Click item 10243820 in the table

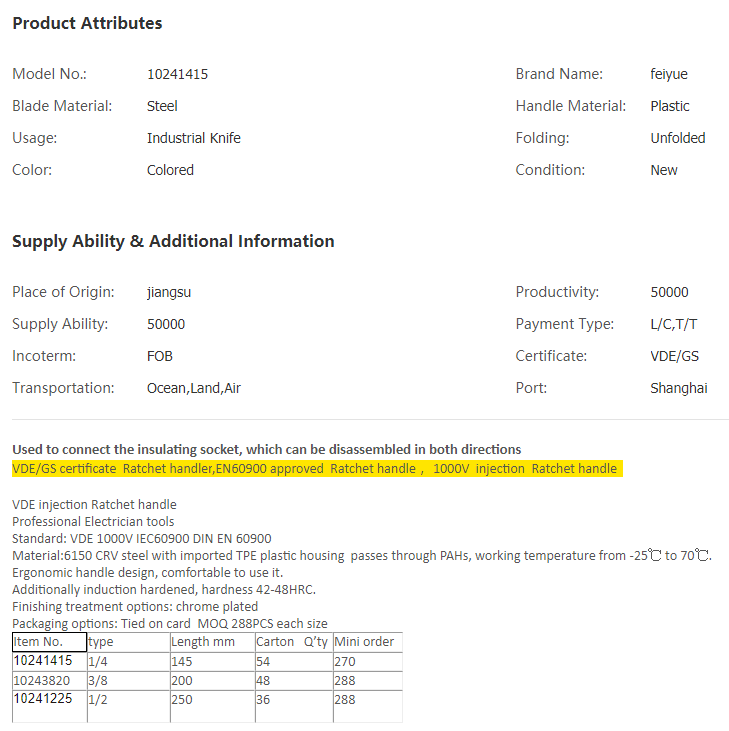(x=42, y=680)
